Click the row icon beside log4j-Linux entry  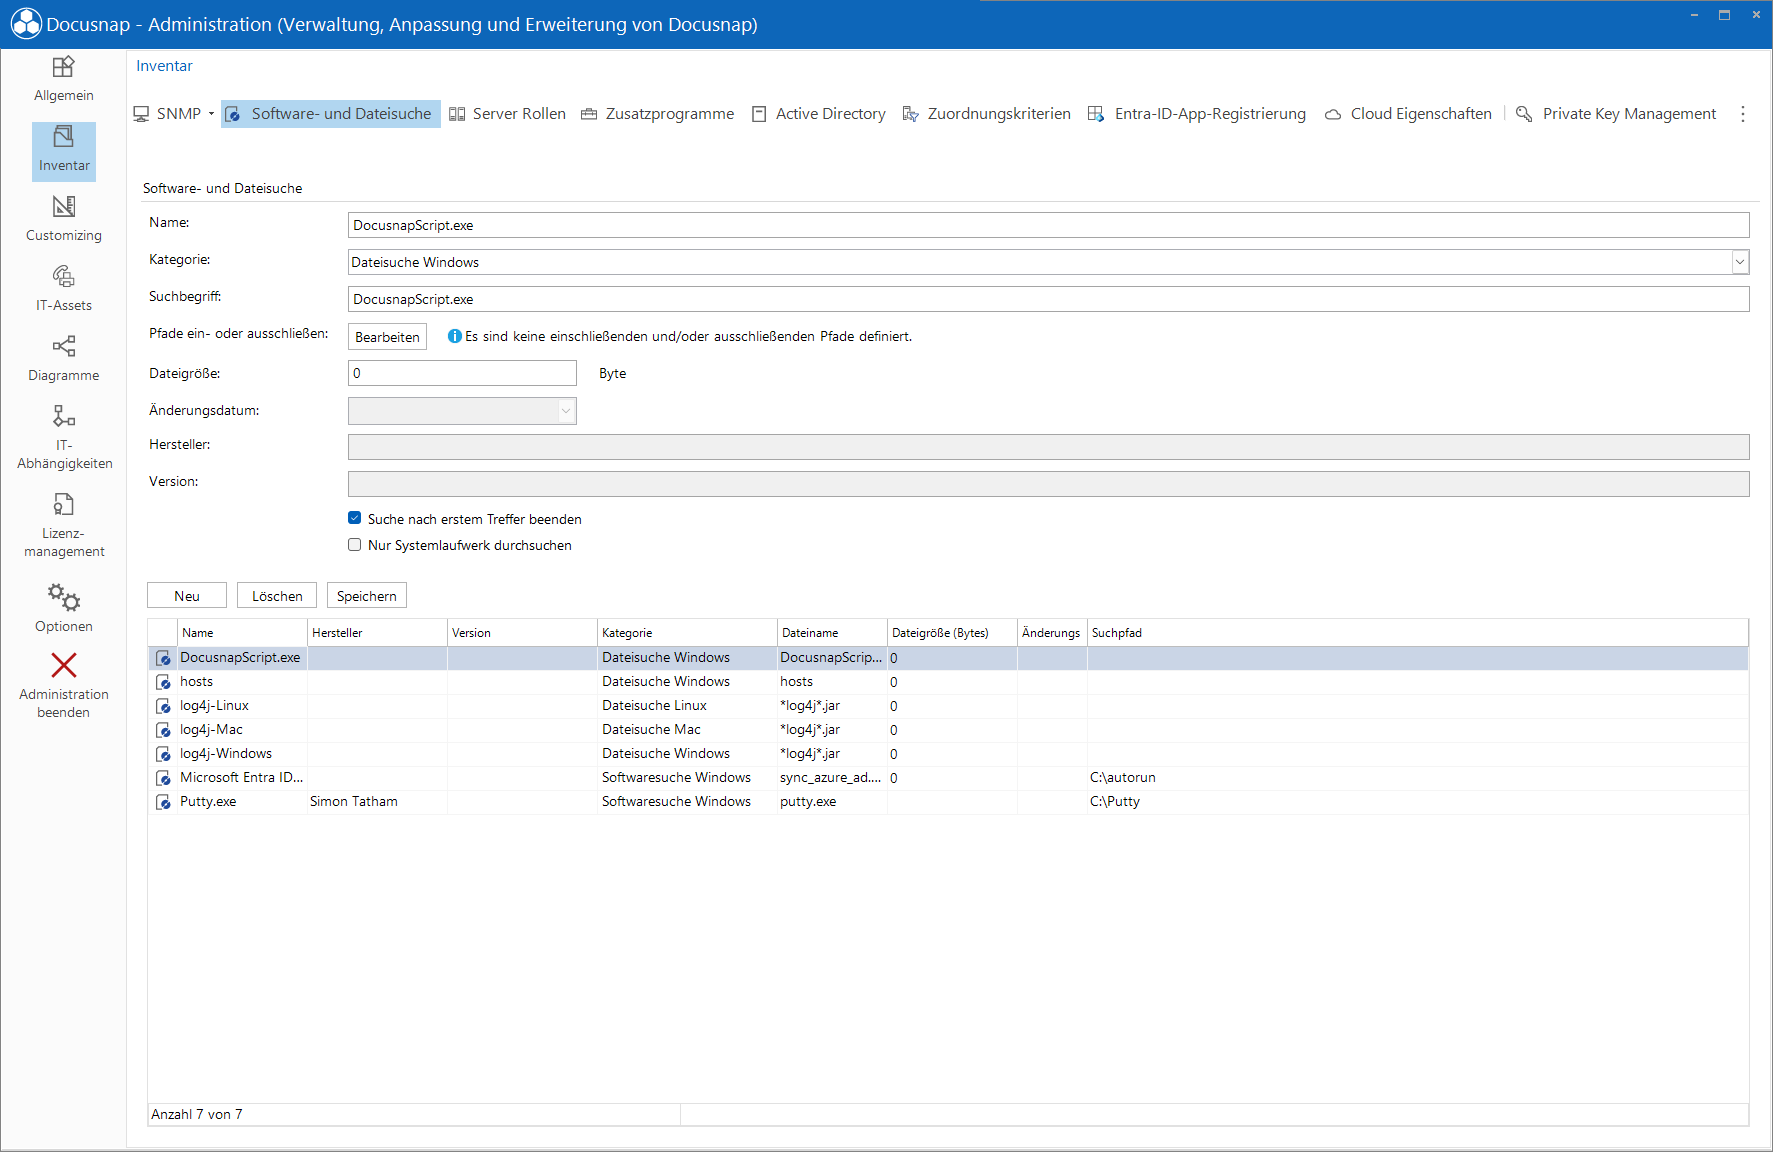163,706
